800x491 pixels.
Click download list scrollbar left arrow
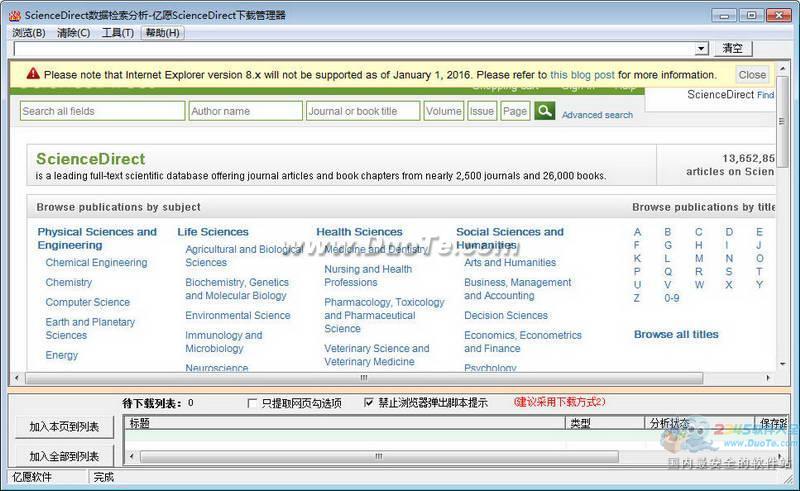[x=132, y=456]
